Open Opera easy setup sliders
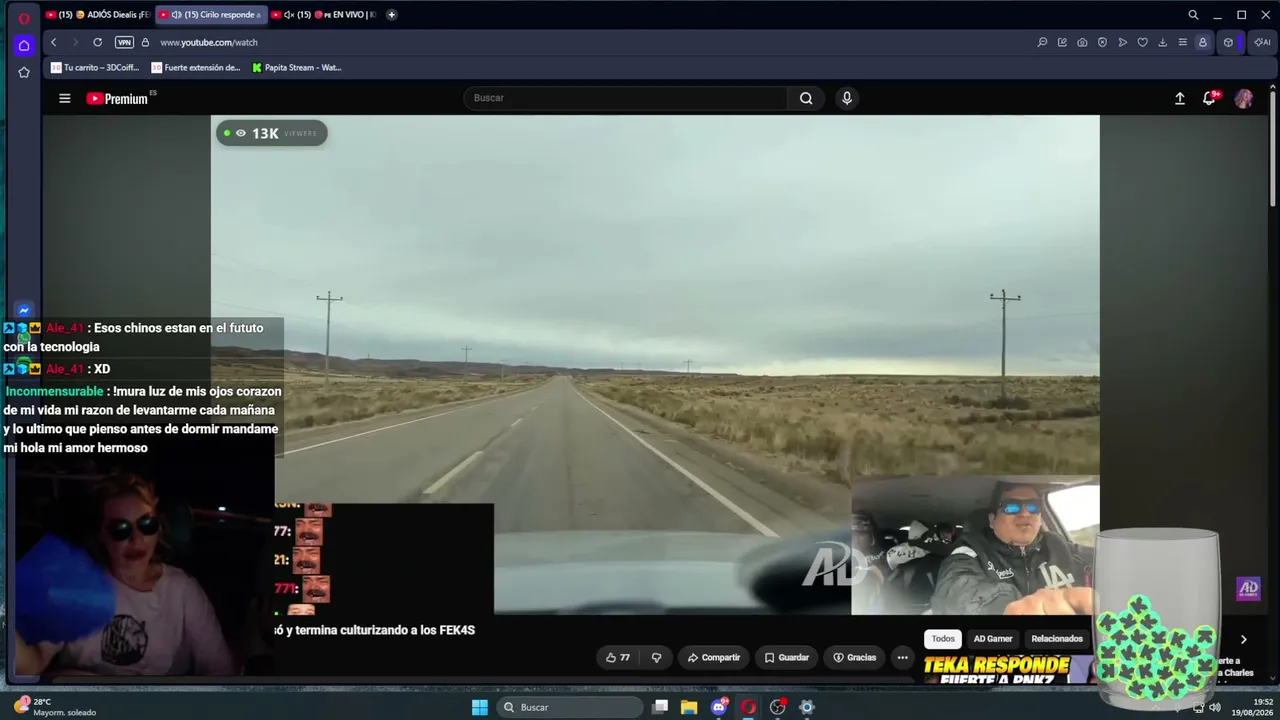The width and height of the screenshot is (1280, 720). pyautogui.click(x=1182, y=42)
